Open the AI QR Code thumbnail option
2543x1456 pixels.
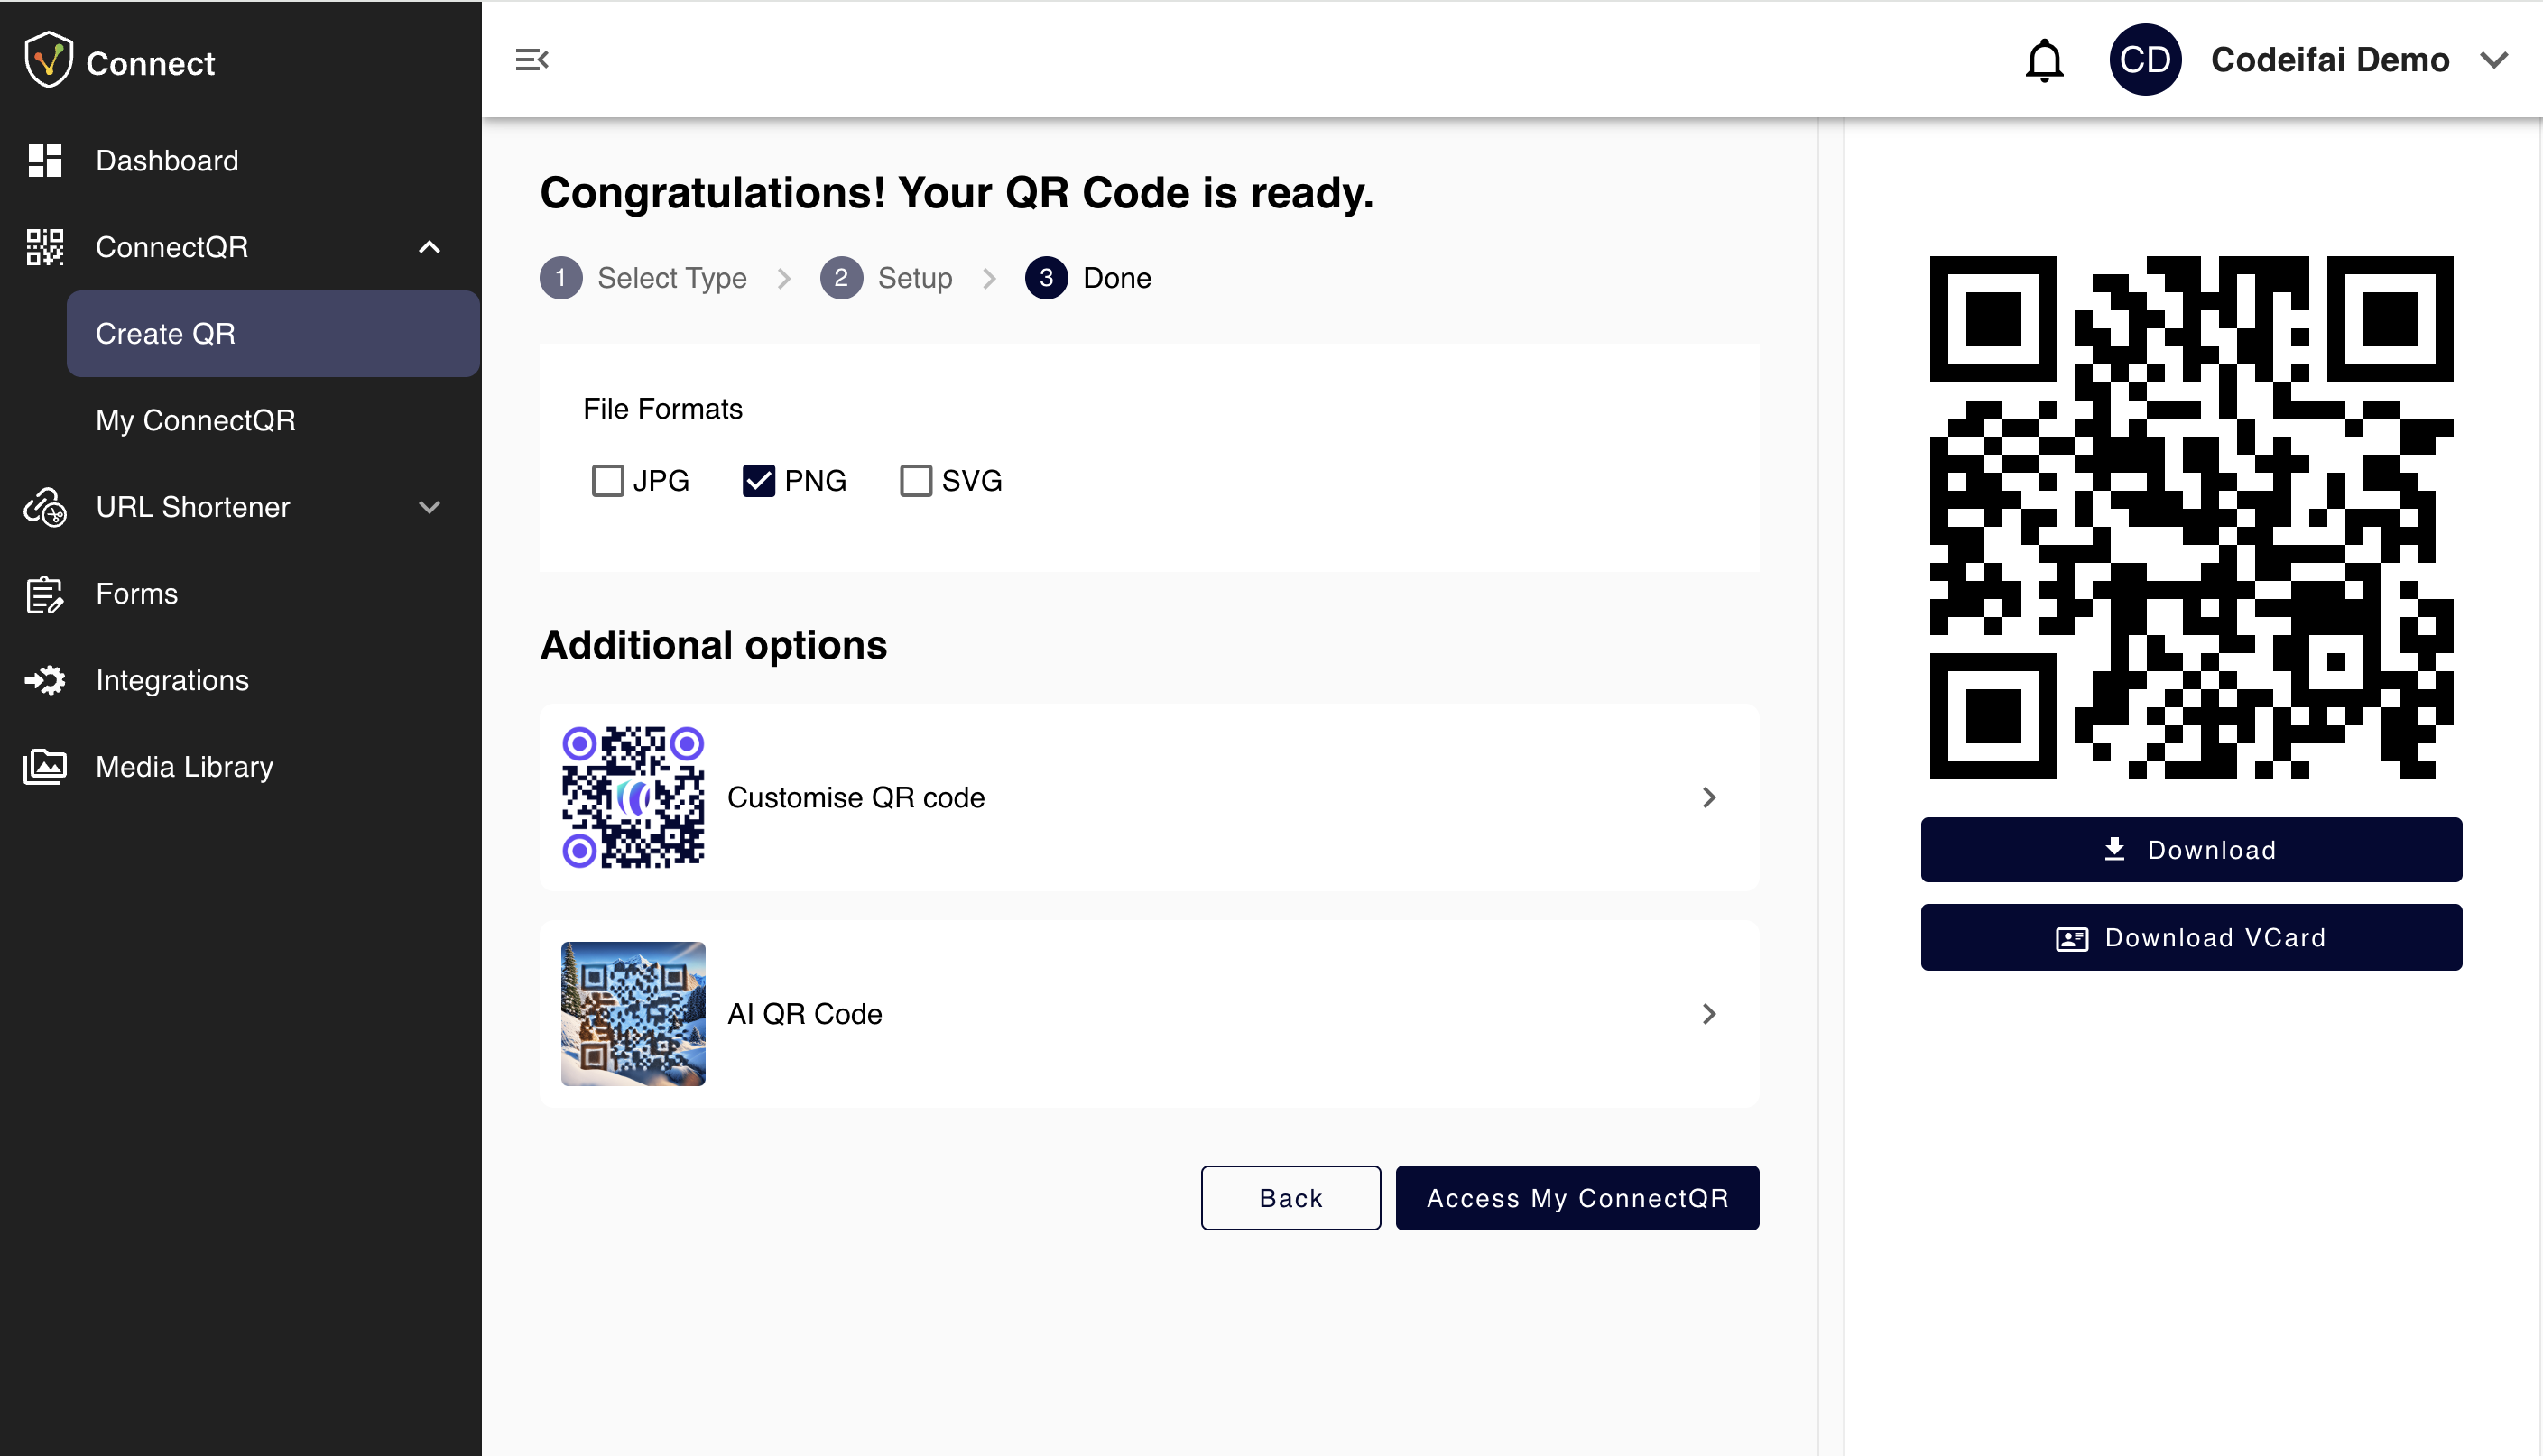click(x=633, y=1013)
